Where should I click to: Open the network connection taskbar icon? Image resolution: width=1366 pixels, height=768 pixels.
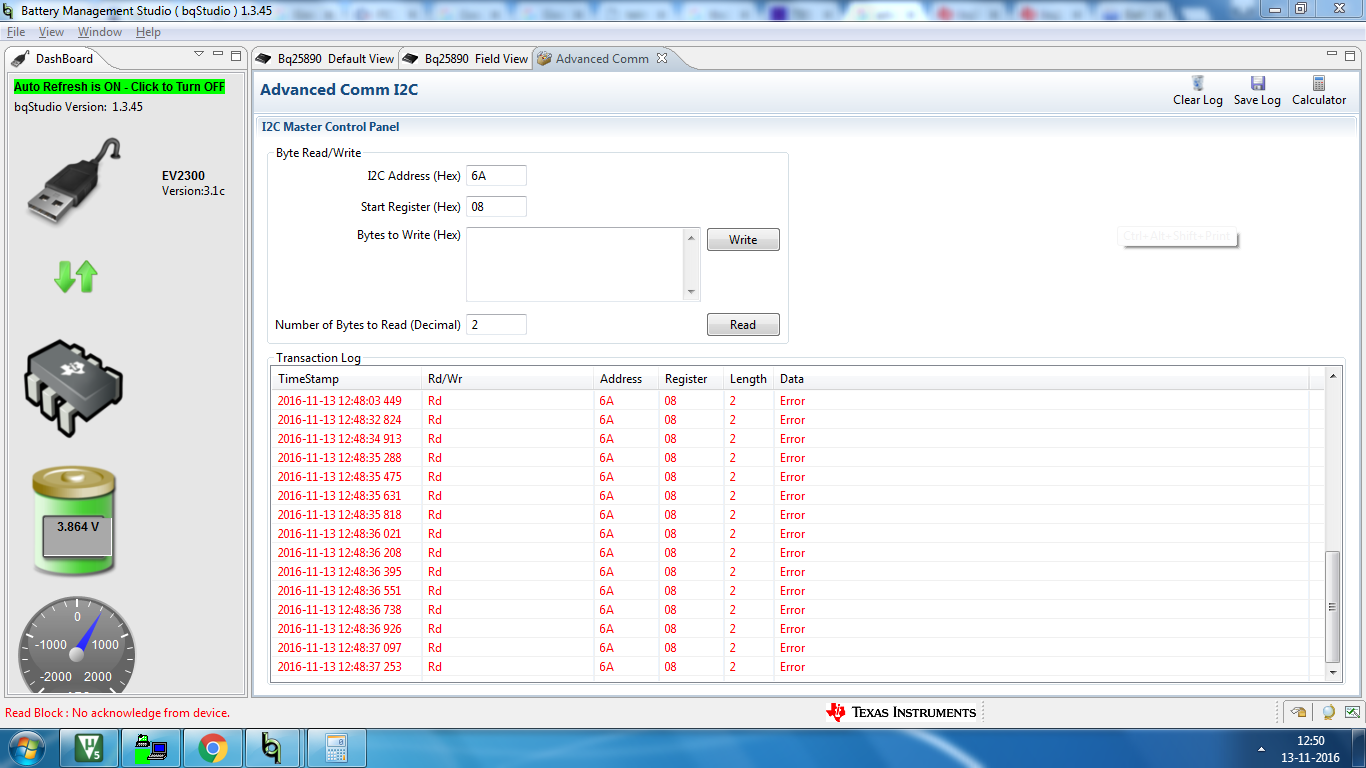coord(150,748)
